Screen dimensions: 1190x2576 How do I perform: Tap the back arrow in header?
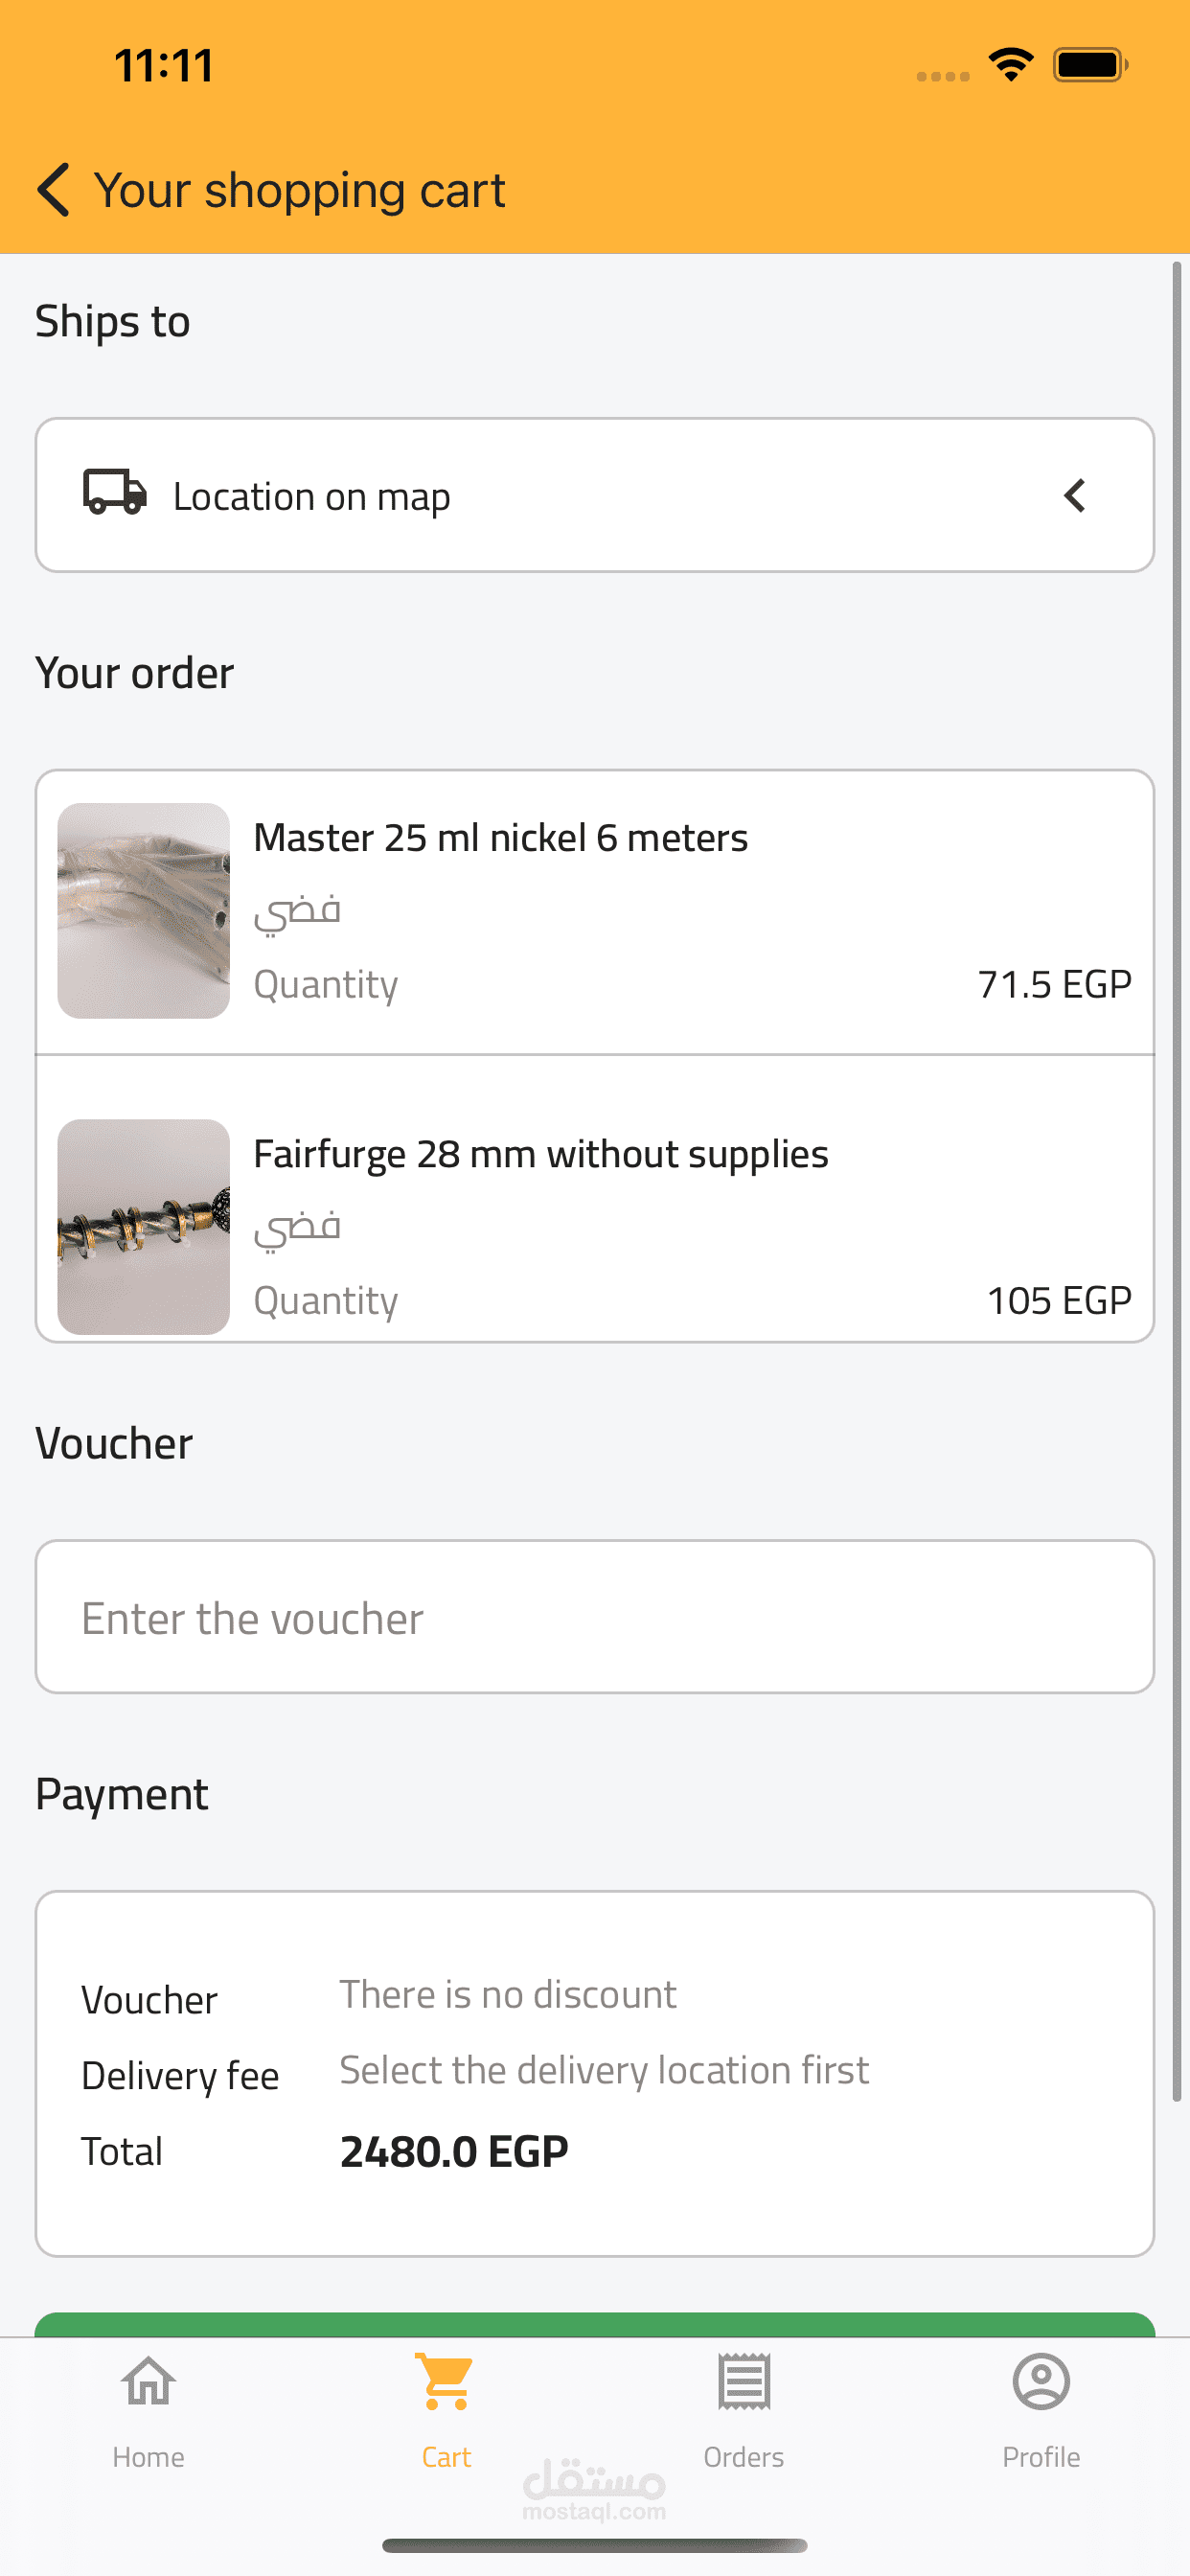coord(54,190)
